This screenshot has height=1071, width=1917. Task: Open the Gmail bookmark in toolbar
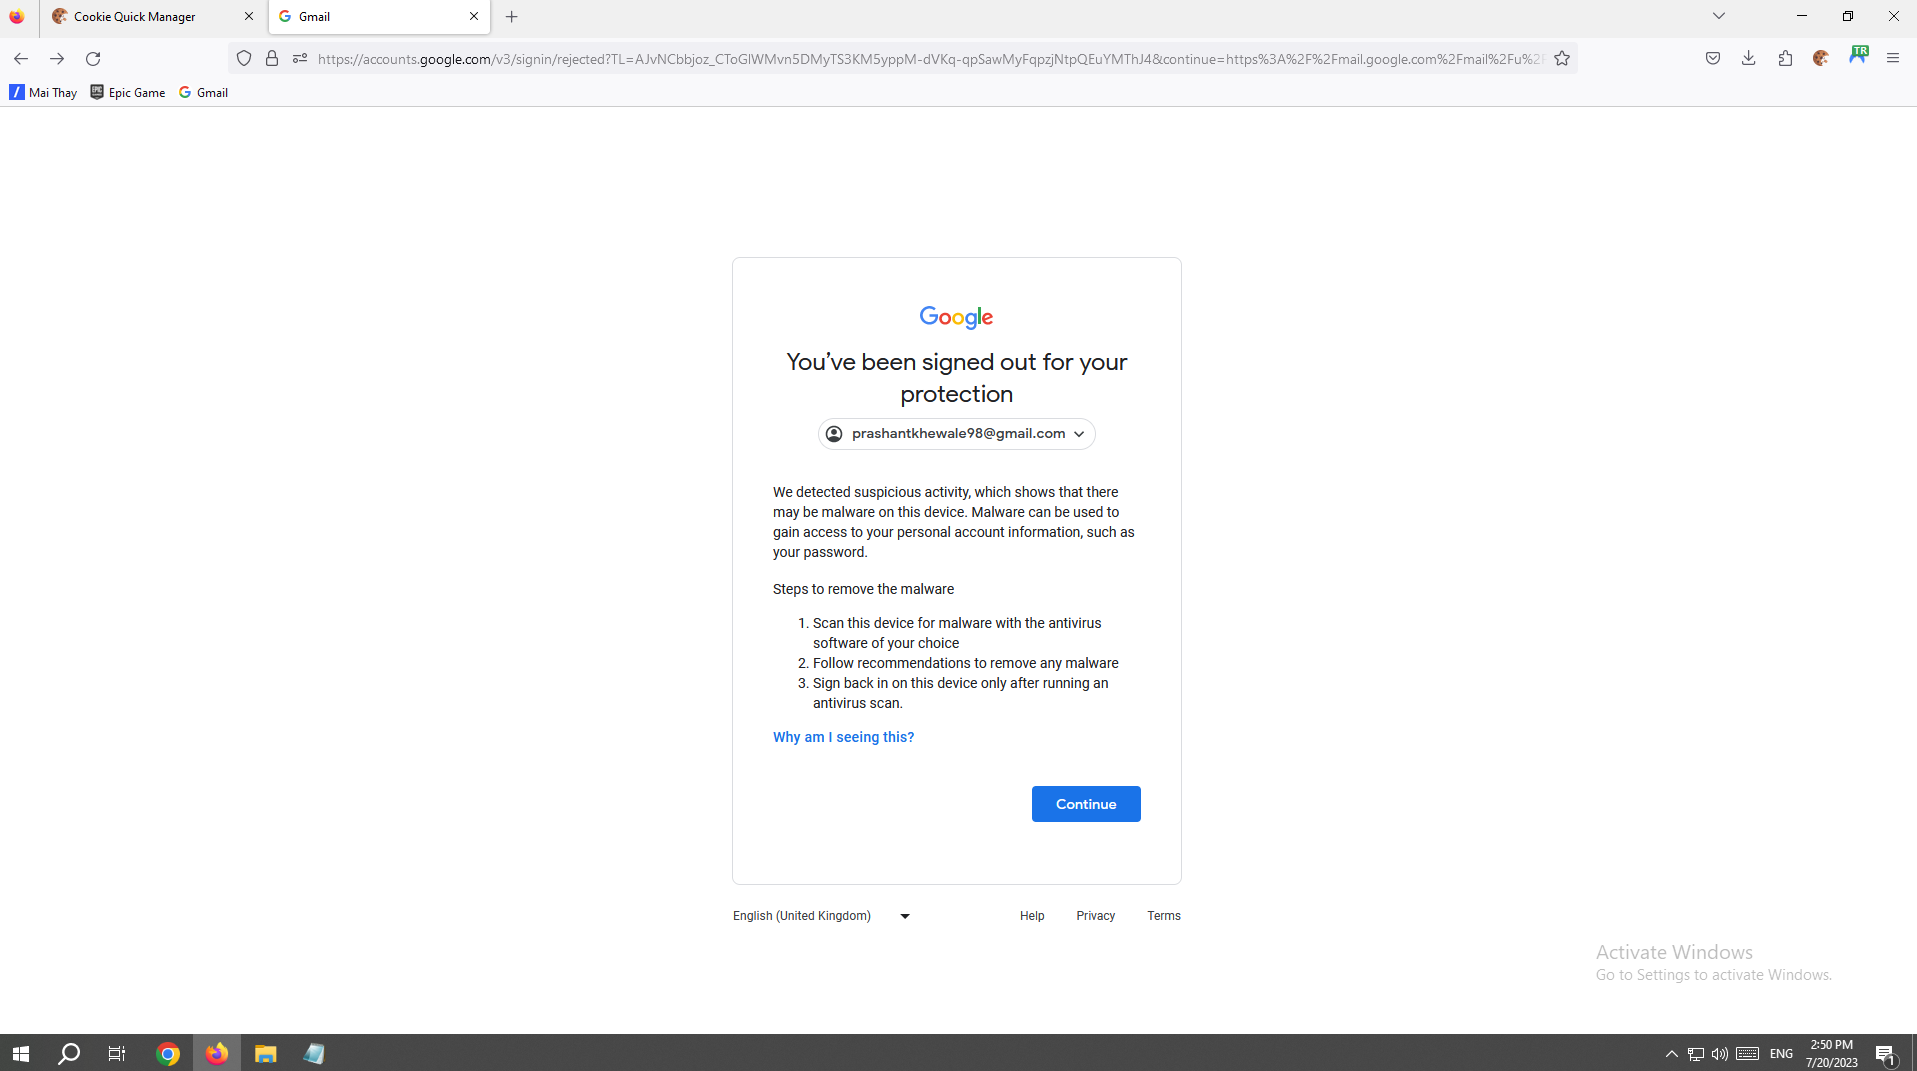click(x=203, y=93)
